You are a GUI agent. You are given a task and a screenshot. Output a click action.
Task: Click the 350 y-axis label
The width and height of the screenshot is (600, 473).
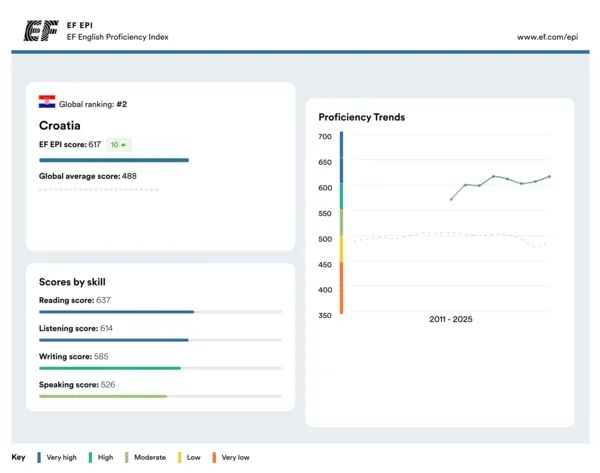pos(325,316)
